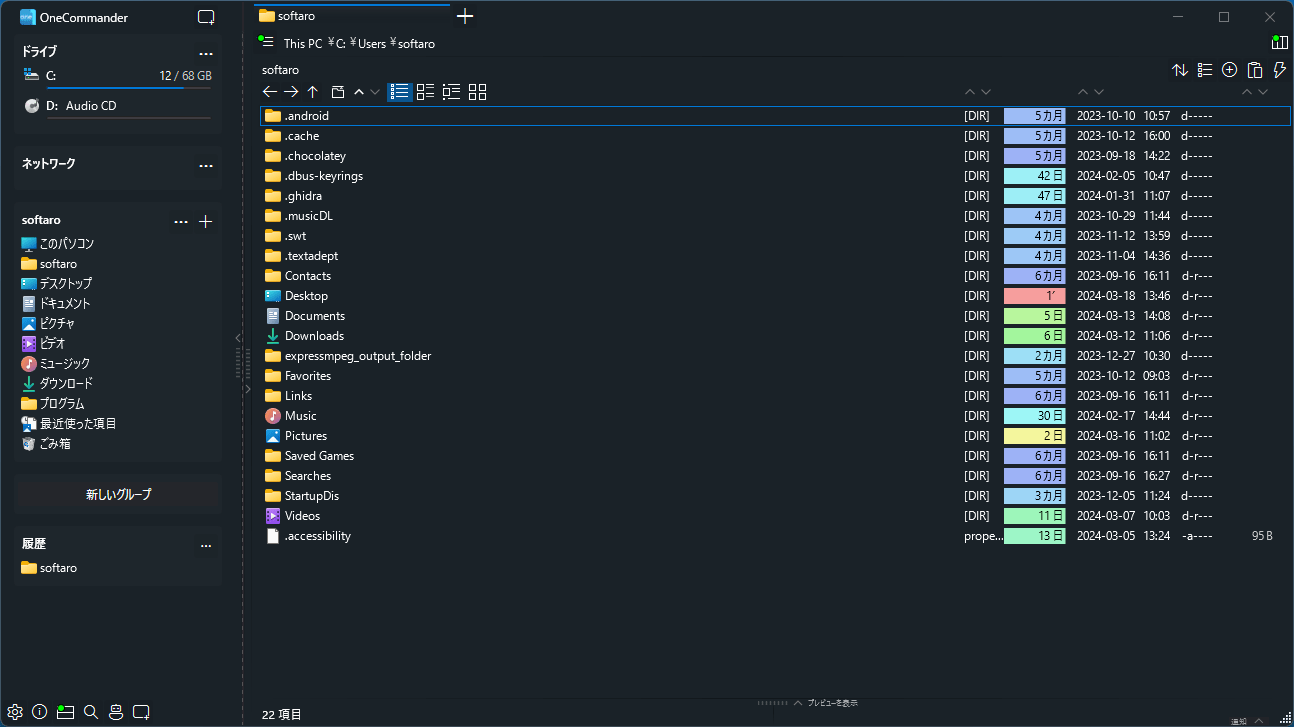Open the ドライブ section three-dot menu
1294x727 pixels.
(206, 54)
